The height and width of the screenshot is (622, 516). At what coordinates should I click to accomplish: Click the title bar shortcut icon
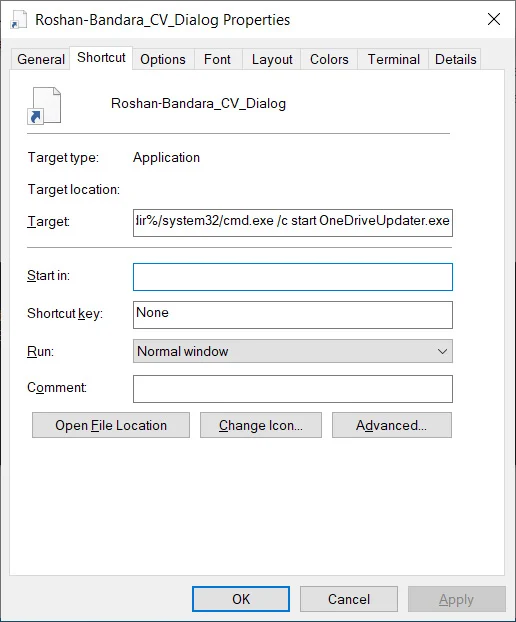19,20
